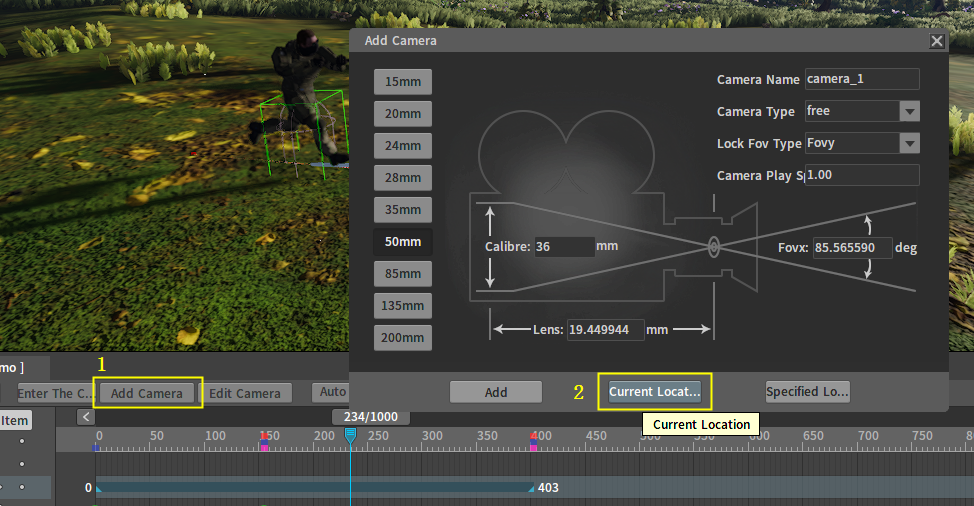Click the Specified Location button
974x506 pixels.
click(807, 392)
